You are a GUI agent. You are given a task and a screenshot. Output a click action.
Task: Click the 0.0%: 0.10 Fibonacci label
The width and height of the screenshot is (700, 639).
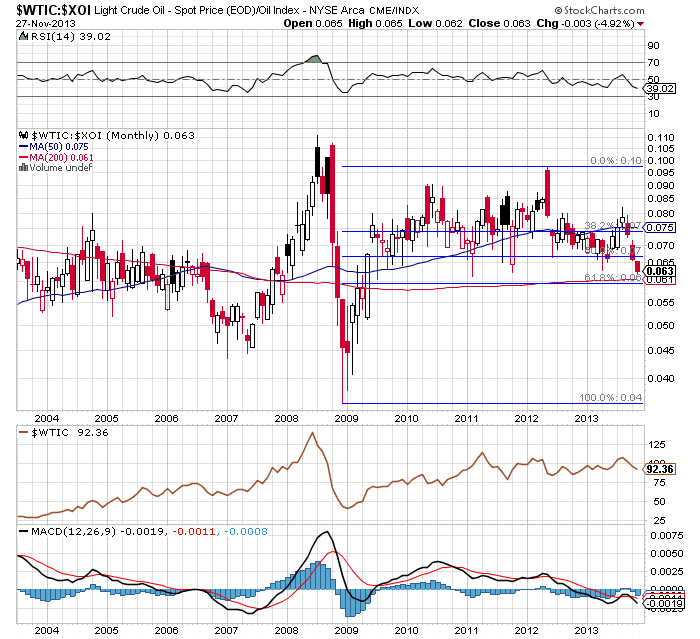pyautogui.click(x=616, y=160)
